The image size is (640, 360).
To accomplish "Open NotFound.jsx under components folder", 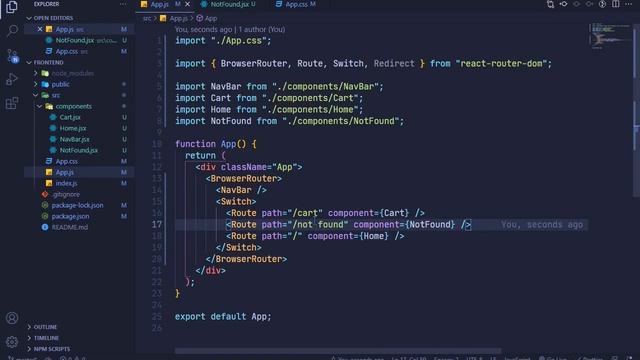I will click(x=78, y=151).
